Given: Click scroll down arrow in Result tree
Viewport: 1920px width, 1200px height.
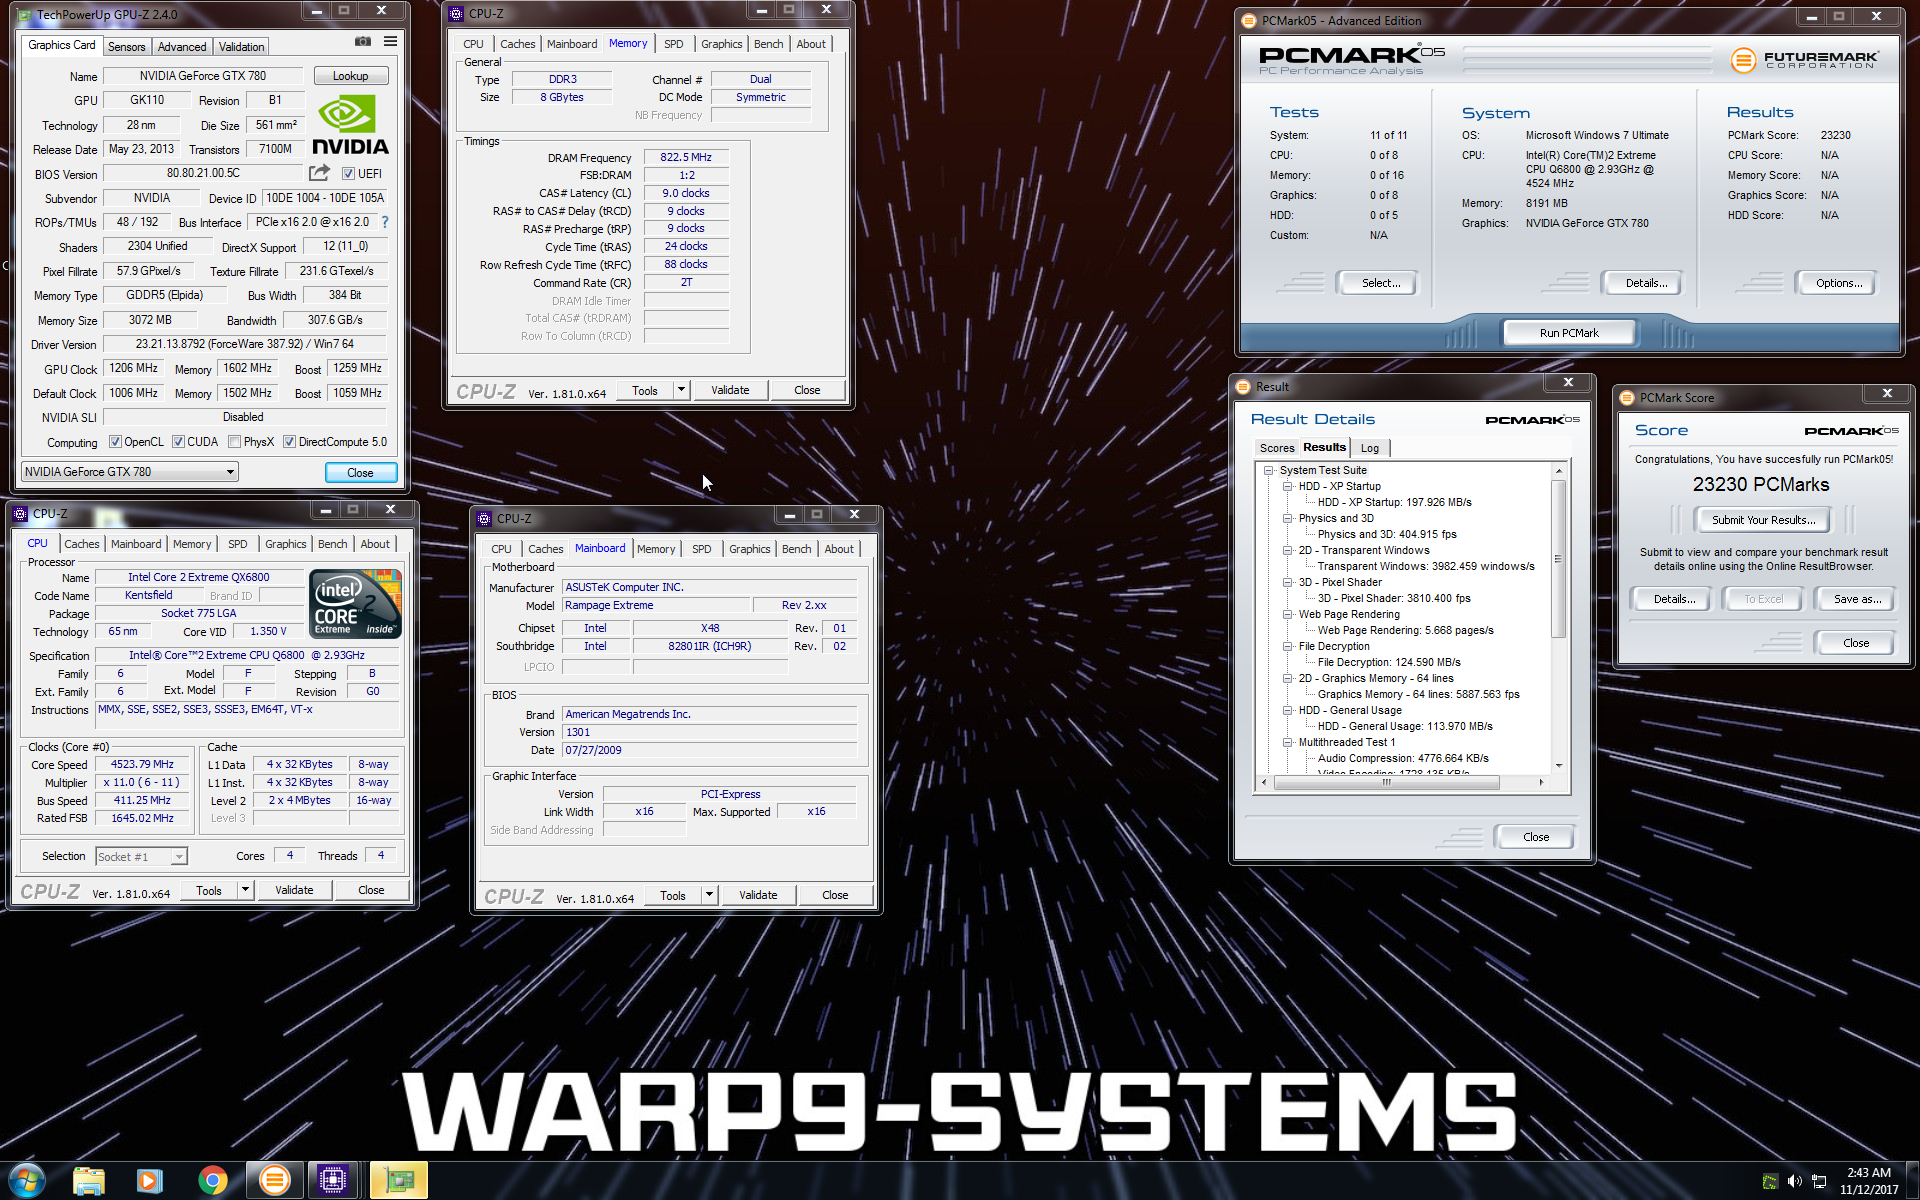Looking at the screenshot, I should (x=1558, y=766).
